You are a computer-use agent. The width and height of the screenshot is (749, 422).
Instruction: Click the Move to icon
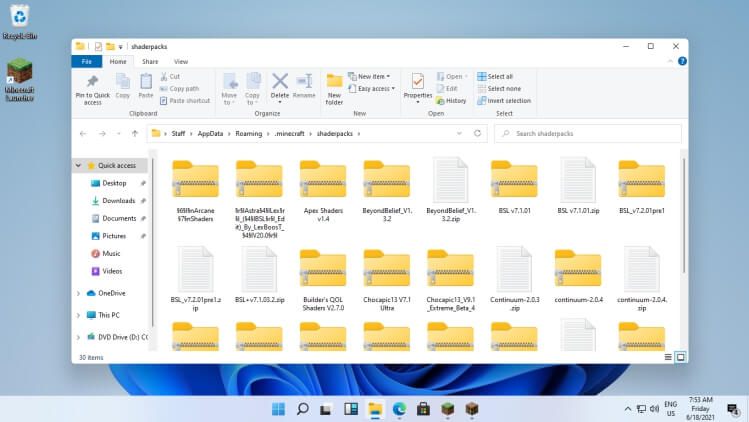230,82
